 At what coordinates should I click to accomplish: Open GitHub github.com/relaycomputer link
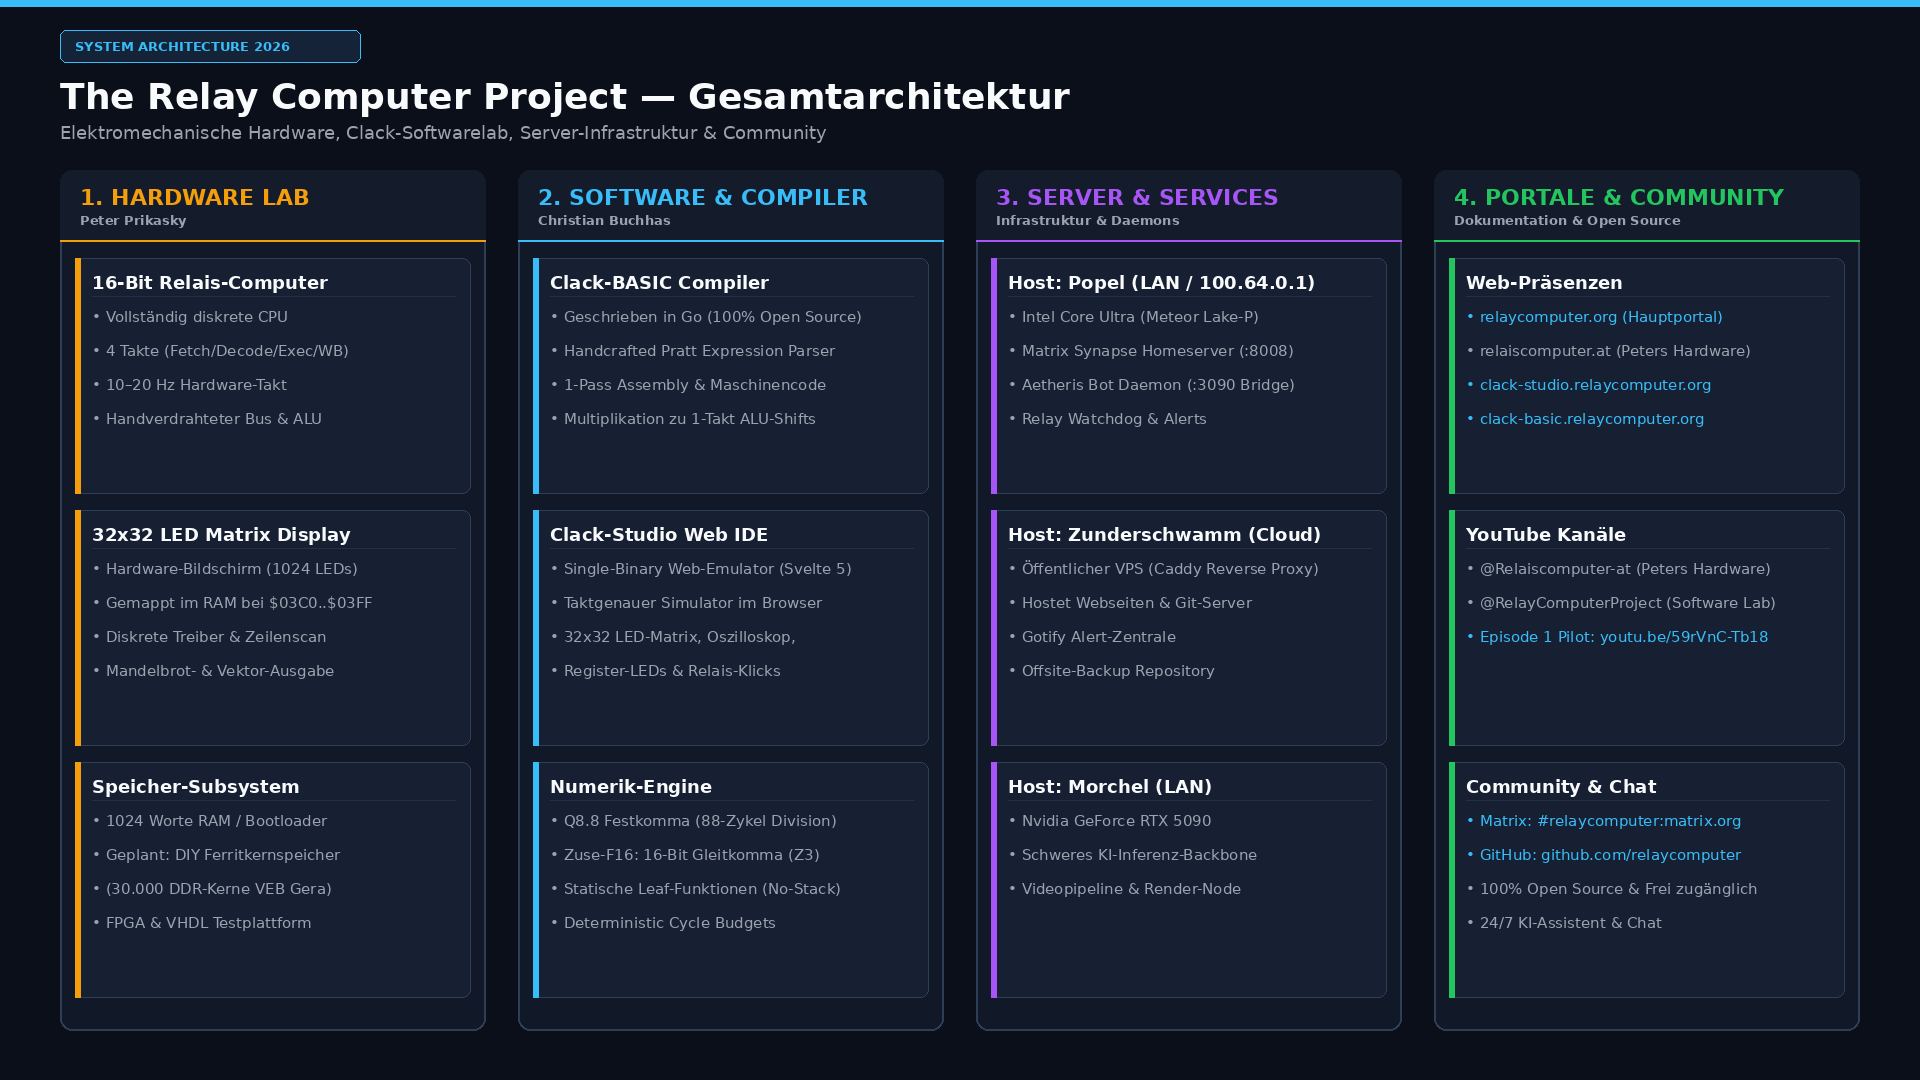[x=1610, y=855]
